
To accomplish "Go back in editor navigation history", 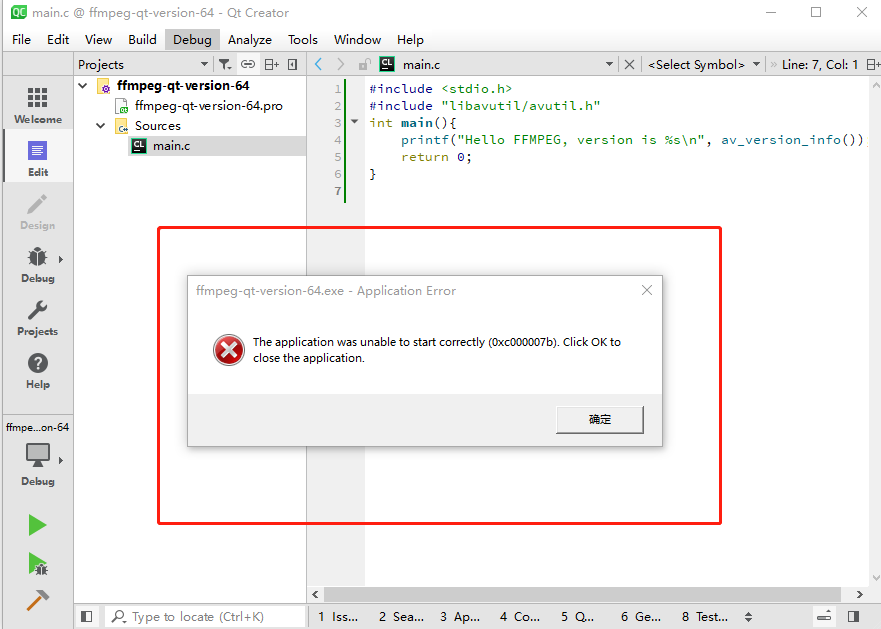I will 319,65.
